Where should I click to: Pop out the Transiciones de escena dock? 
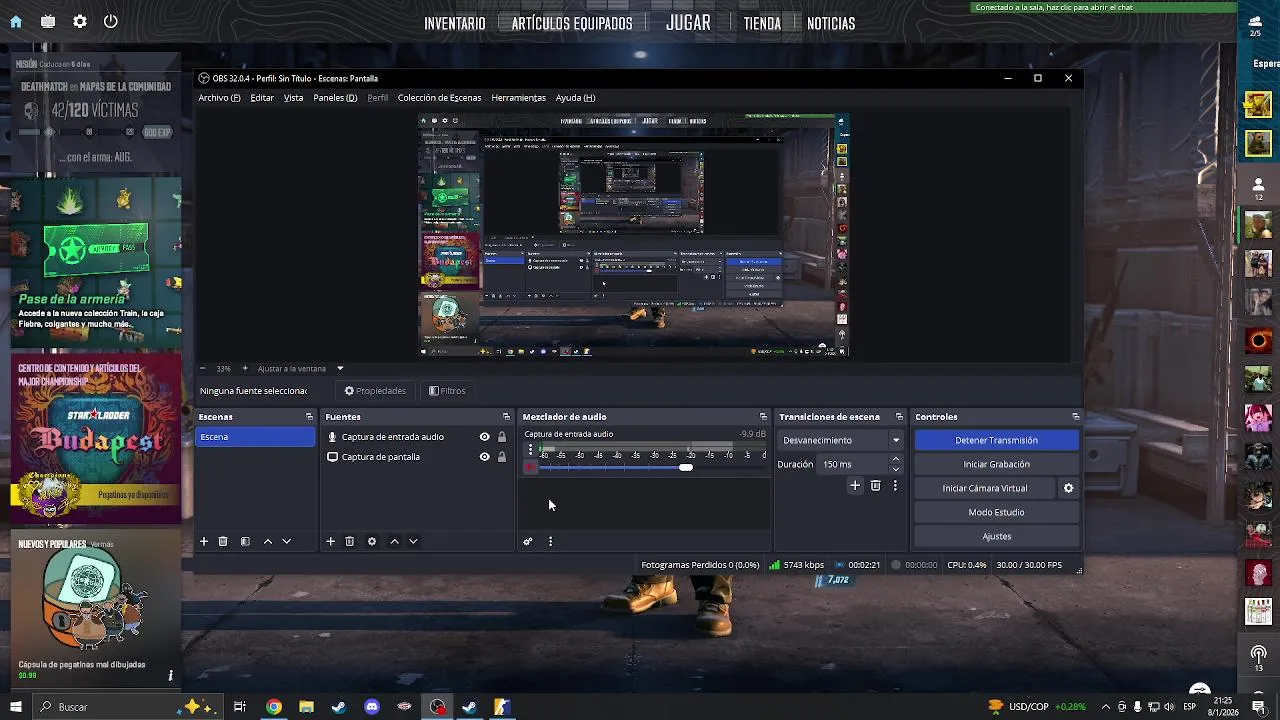899,417
